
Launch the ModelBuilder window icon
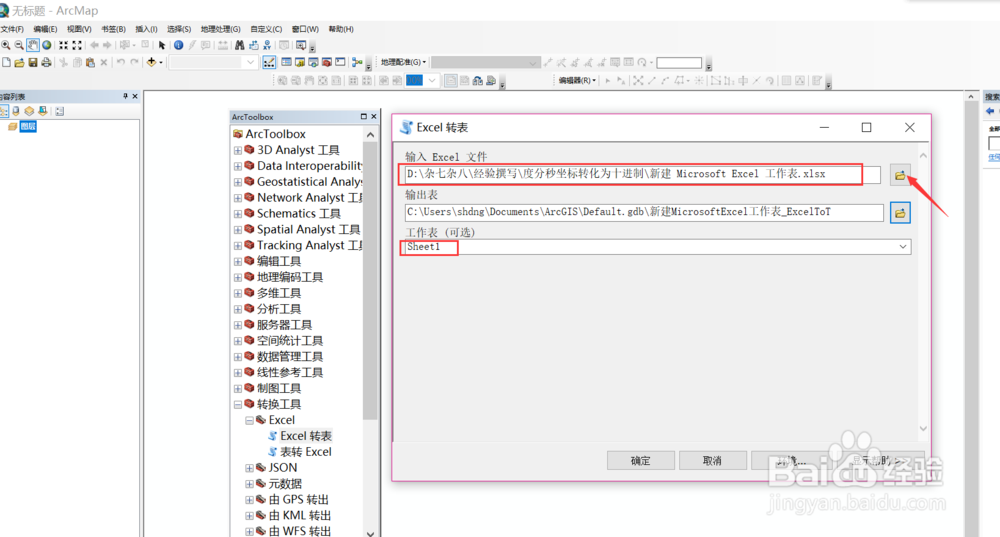[357, 63]
